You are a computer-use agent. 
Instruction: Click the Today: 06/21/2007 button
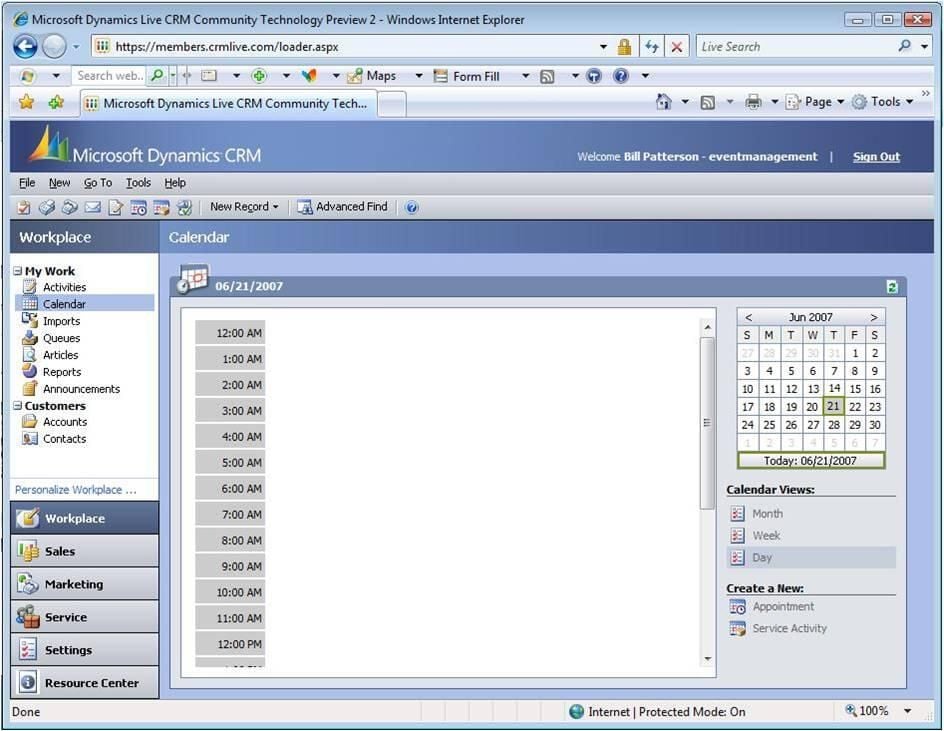coord(811,461)
